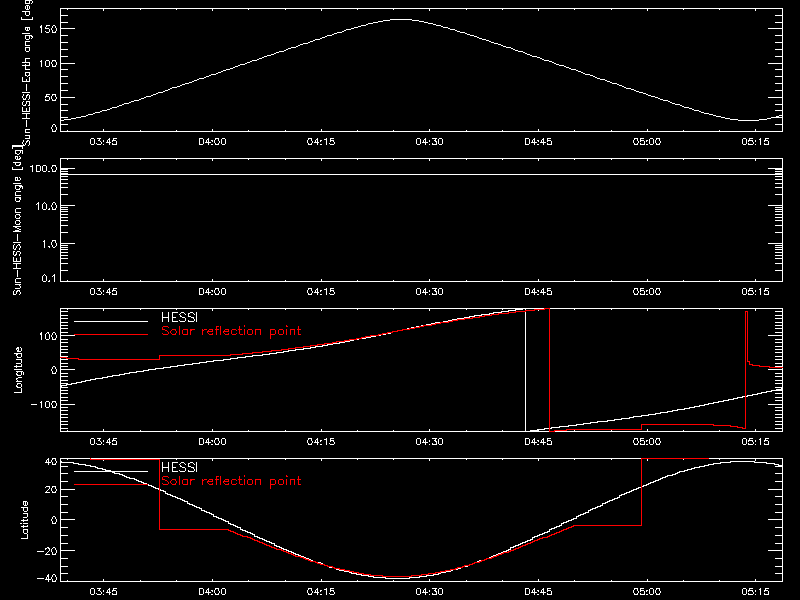Click the 1.0 tick label in the Moon angle plot
Image resolution: width=800 pixels, height=600 pixels.
coord(49,244)
